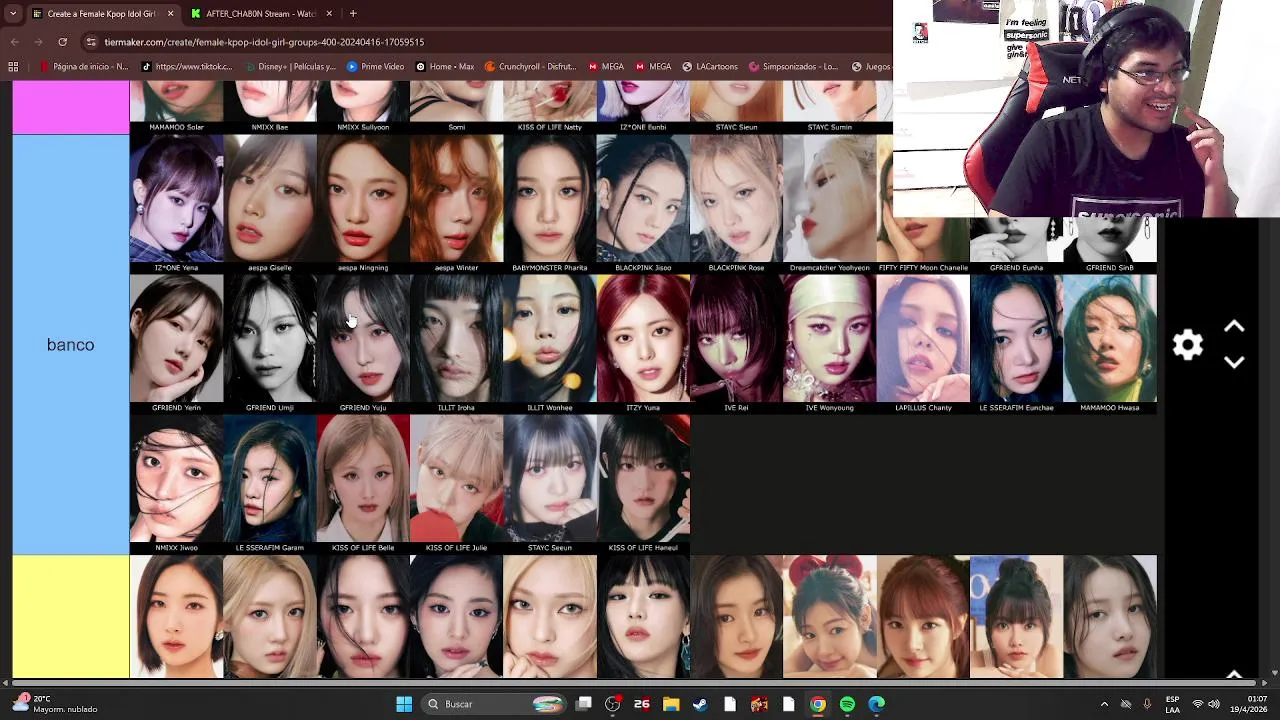Select aespa Ningning thumbnail
Viewport: 1280px width, 720px height.
363,204
